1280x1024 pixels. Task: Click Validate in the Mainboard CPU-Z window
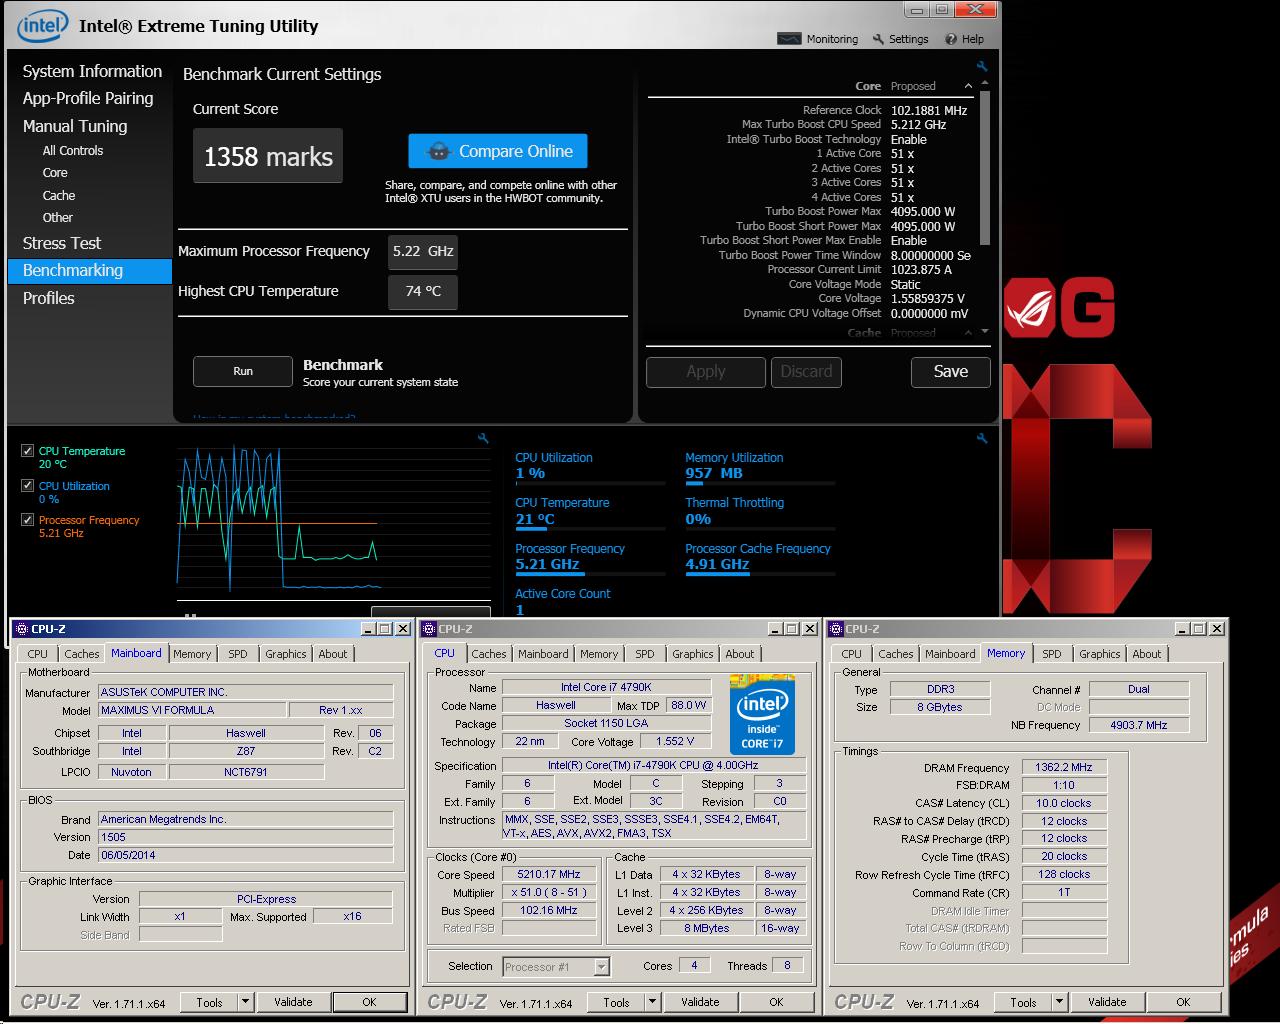293,1002
